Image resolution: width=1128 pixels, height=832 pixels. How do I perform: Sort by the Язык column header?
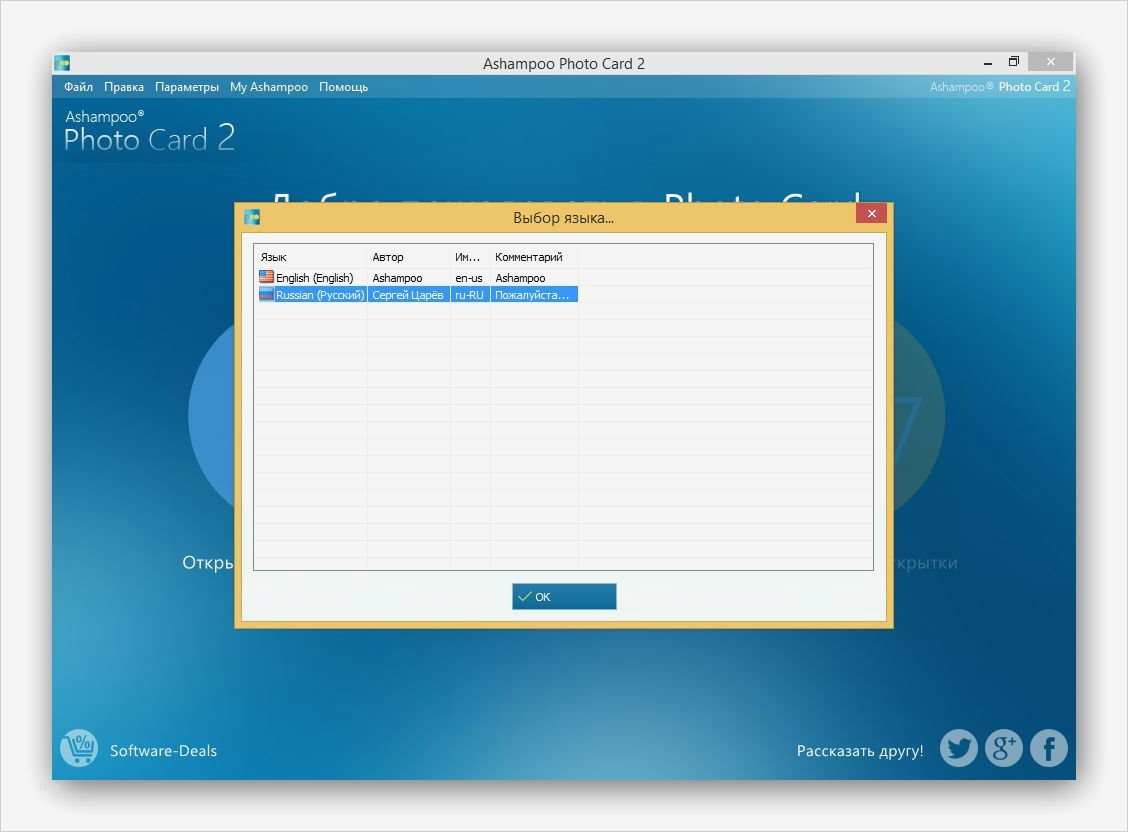coord(311,257)
